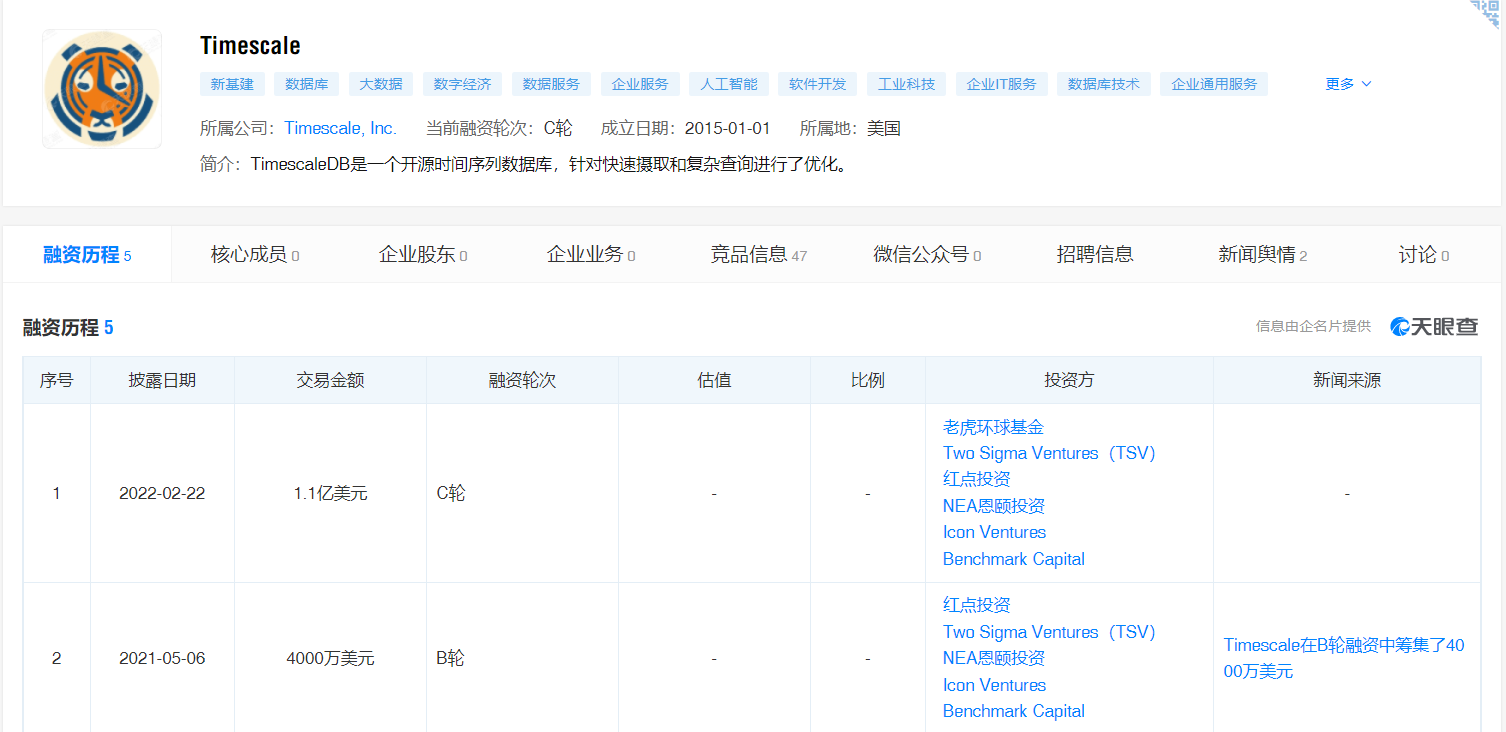Choose the 人工智能 tag

click(729, 84)
